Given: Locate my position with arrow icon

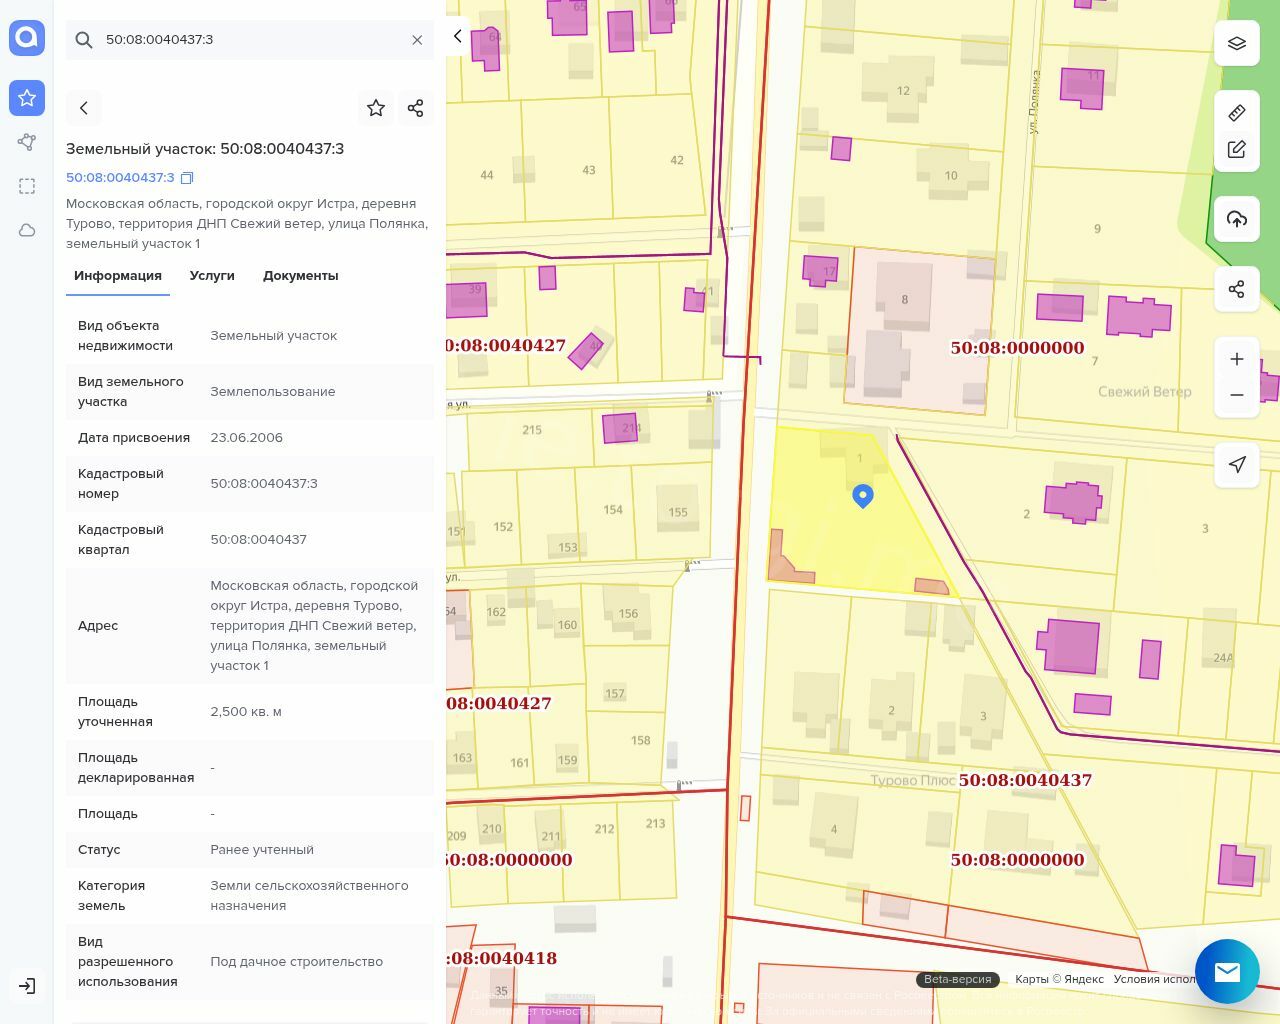Looking at the screenshot, I should tap(1237, 464).
